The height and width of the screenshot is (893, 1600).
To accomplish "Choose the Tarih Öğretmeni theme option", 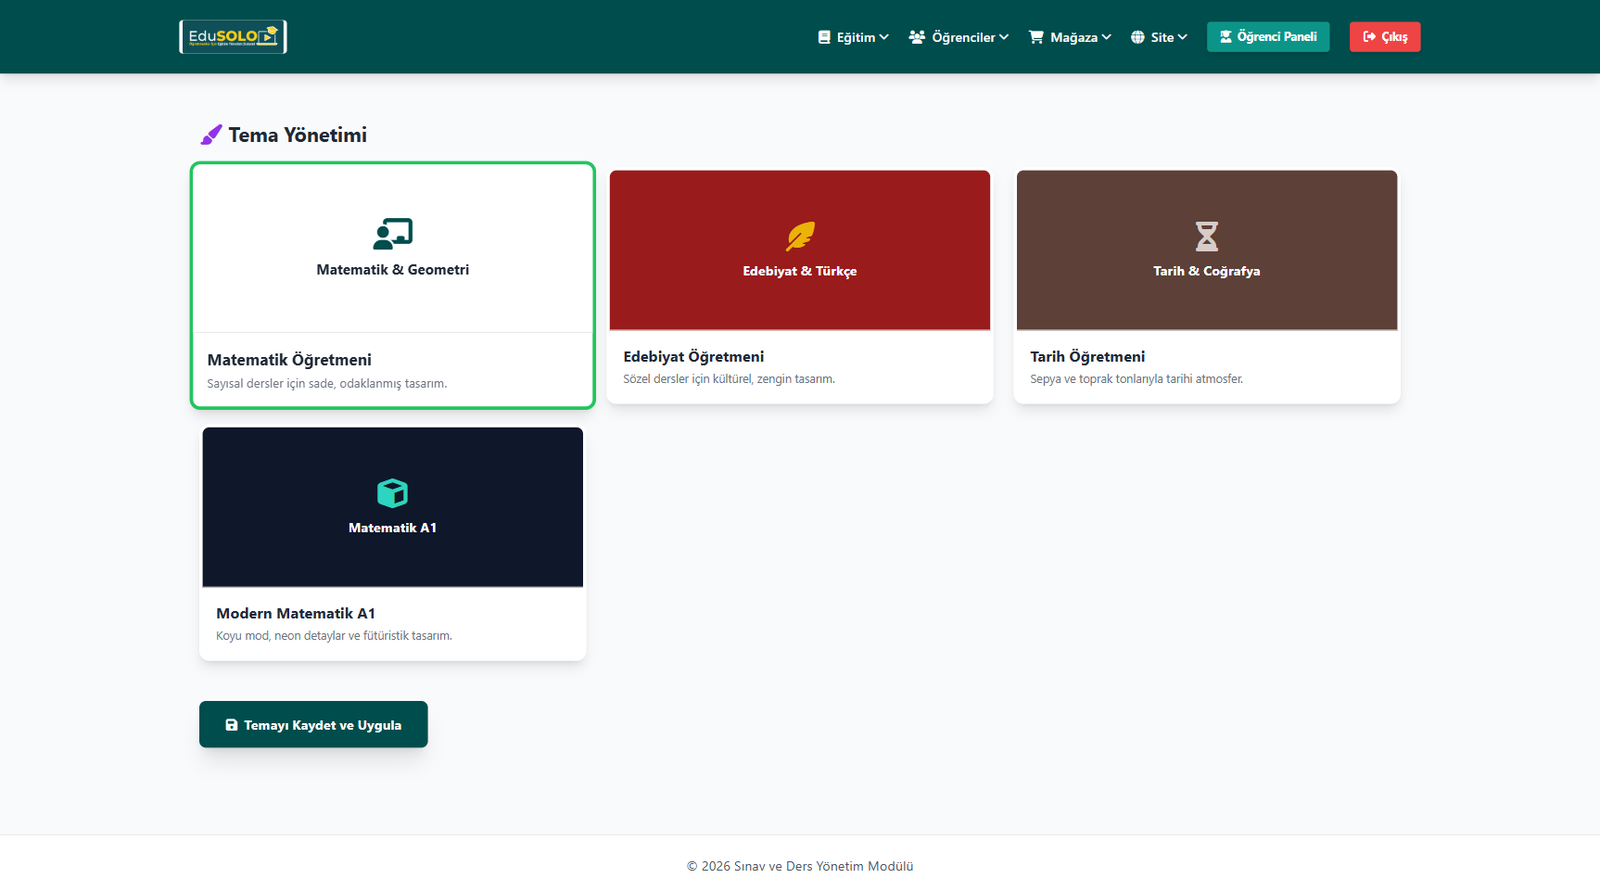I will (1087, 357).
